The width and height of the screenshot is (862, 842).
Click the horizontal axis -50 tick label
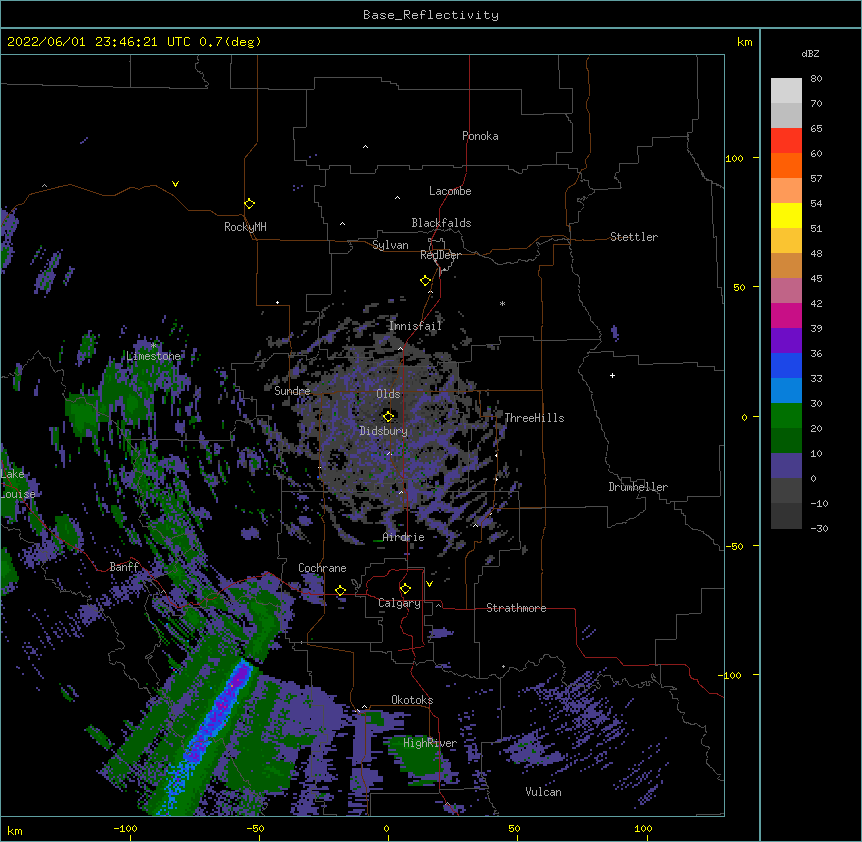click(255, 828)
